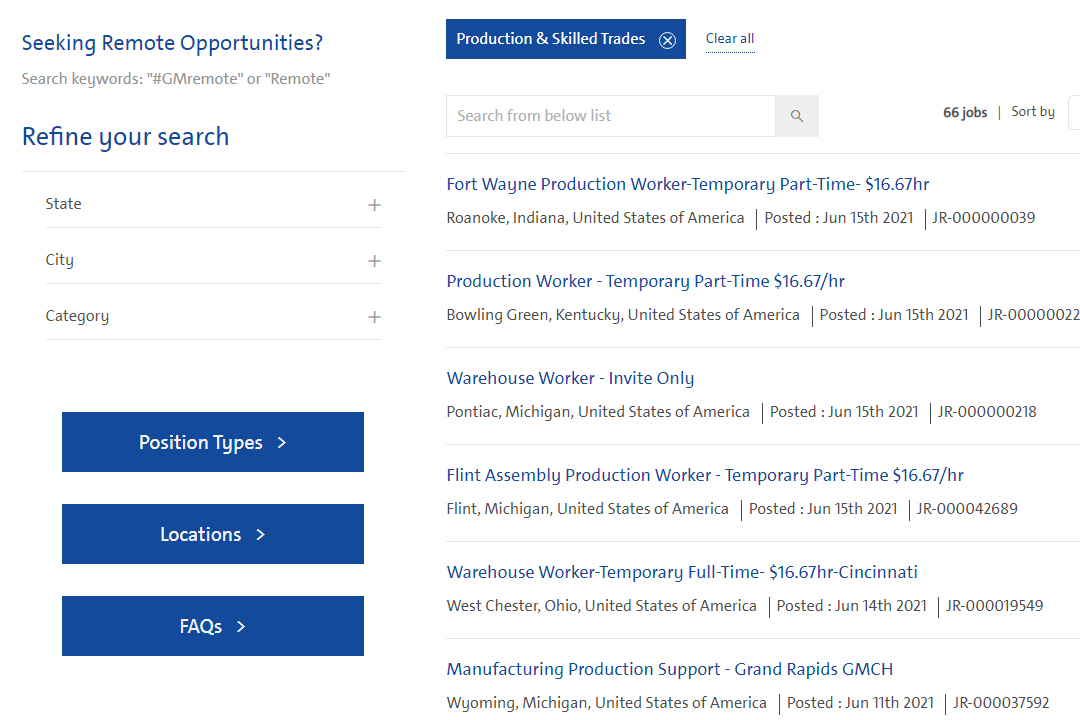Image resolution: width=1080 pixels, height=720 pixels.
Task: Expand the State filter plus icon
Action: pos(374,205)
